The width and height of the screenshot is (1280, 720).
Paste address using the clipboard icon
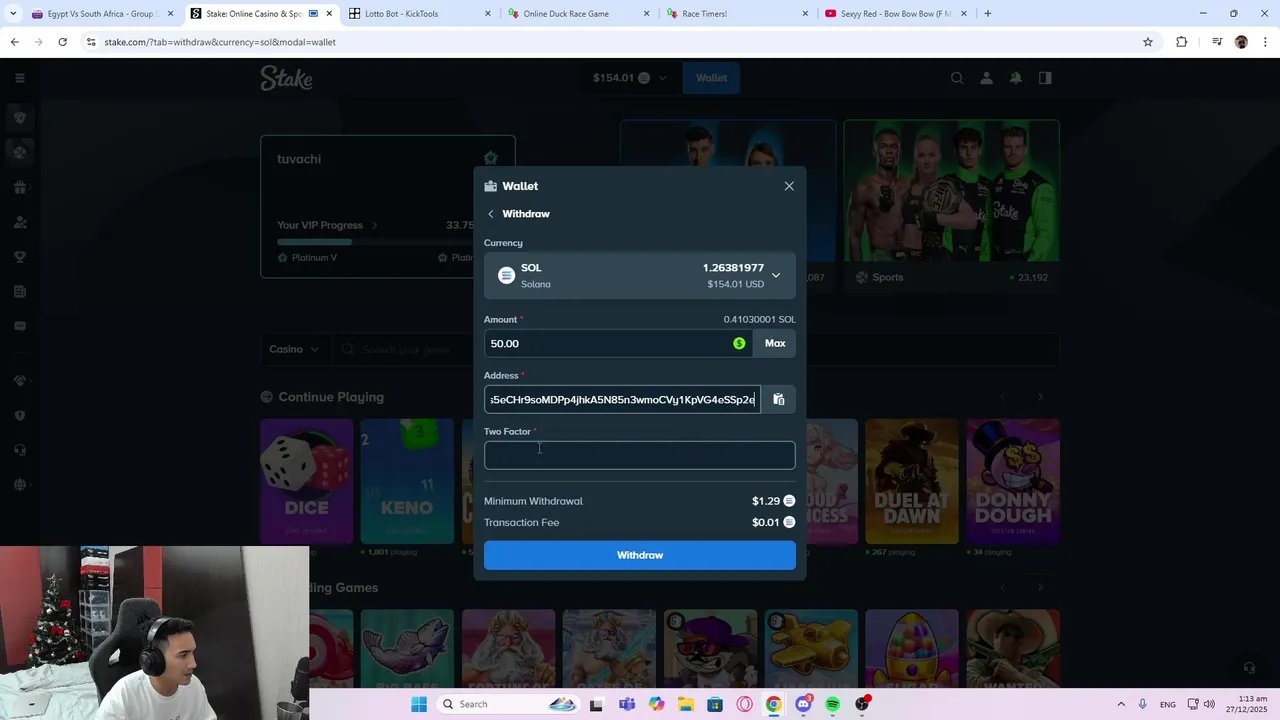pyautogui.click(x=779, y=400)
